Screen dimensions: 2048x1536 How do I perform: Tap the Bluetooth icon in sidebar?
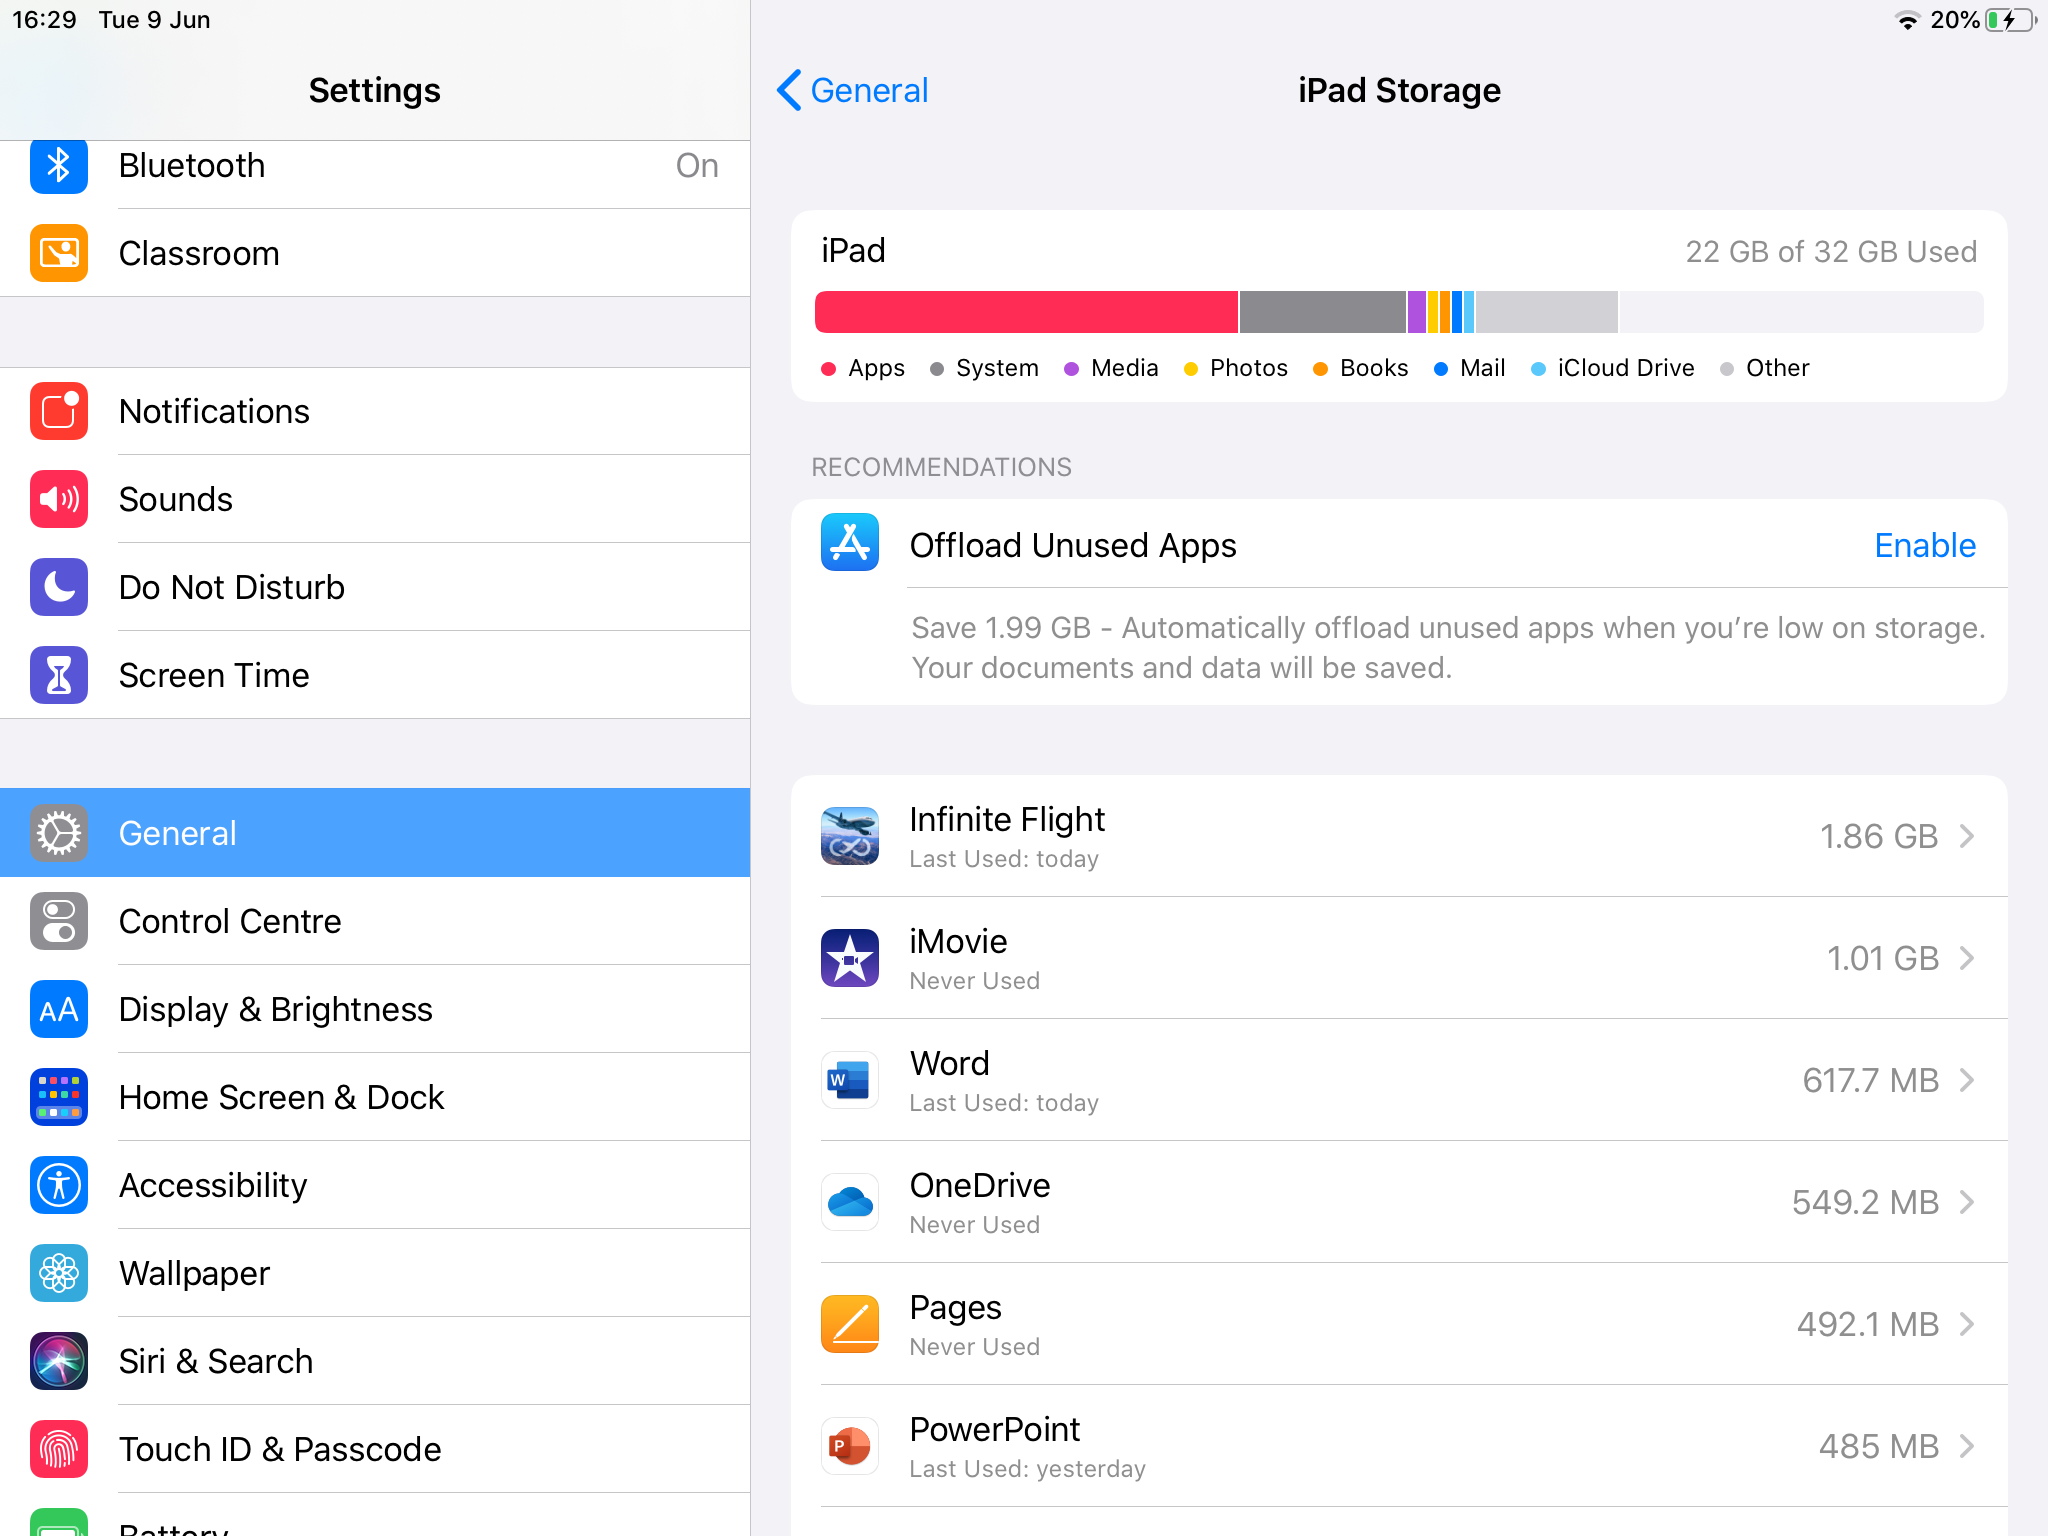click(x=58, y=166)
